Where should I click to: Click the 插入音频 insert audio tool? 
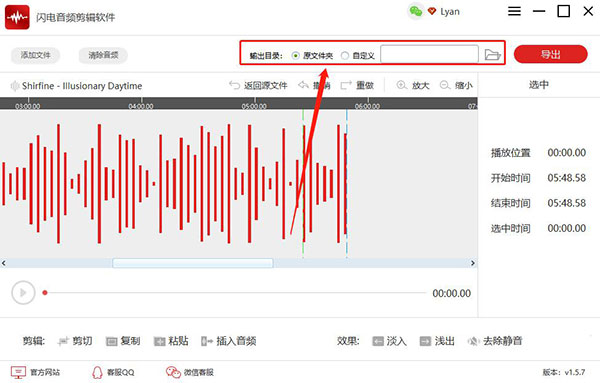pyautogui.click(x=228, y=341)
